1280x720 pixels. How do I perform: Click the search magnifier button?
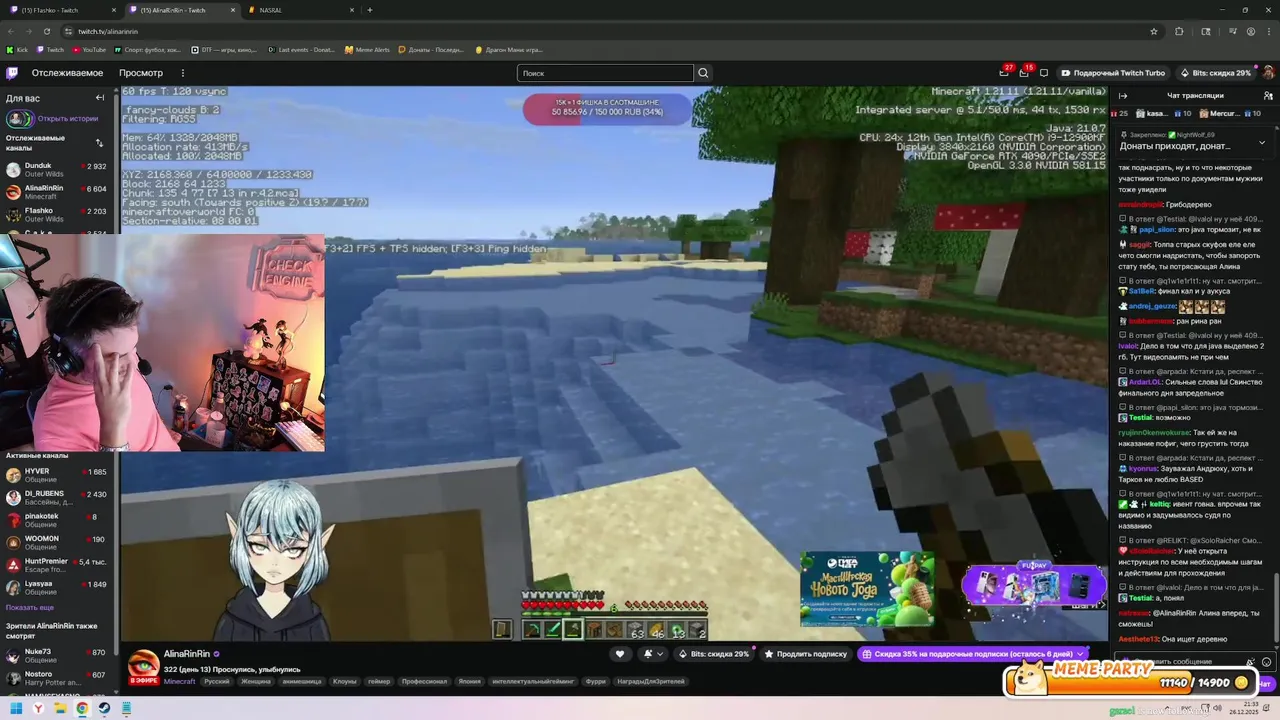[x=703, y=73]
